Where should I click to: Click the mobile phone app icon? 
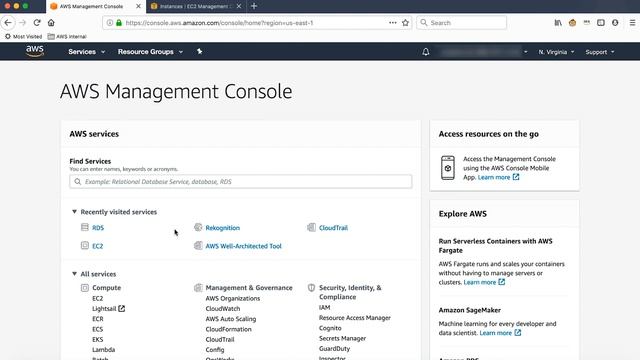pos(448,168)
